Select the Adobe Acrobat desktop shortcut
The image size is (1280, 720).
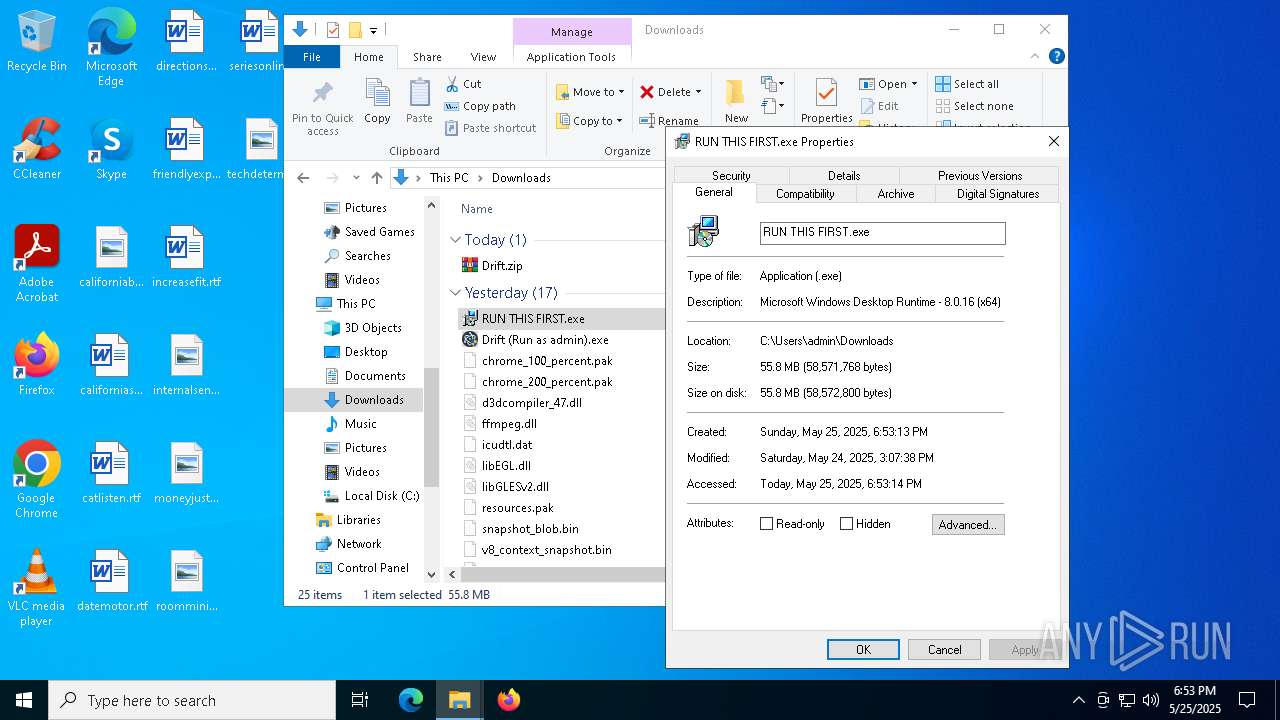click(37, 264)
